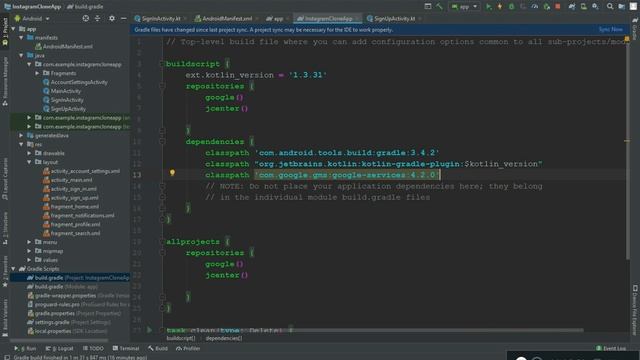Screen dimensions: 640x360
Task: Toggle the Favorites tool window
Action: pos(5,272)
